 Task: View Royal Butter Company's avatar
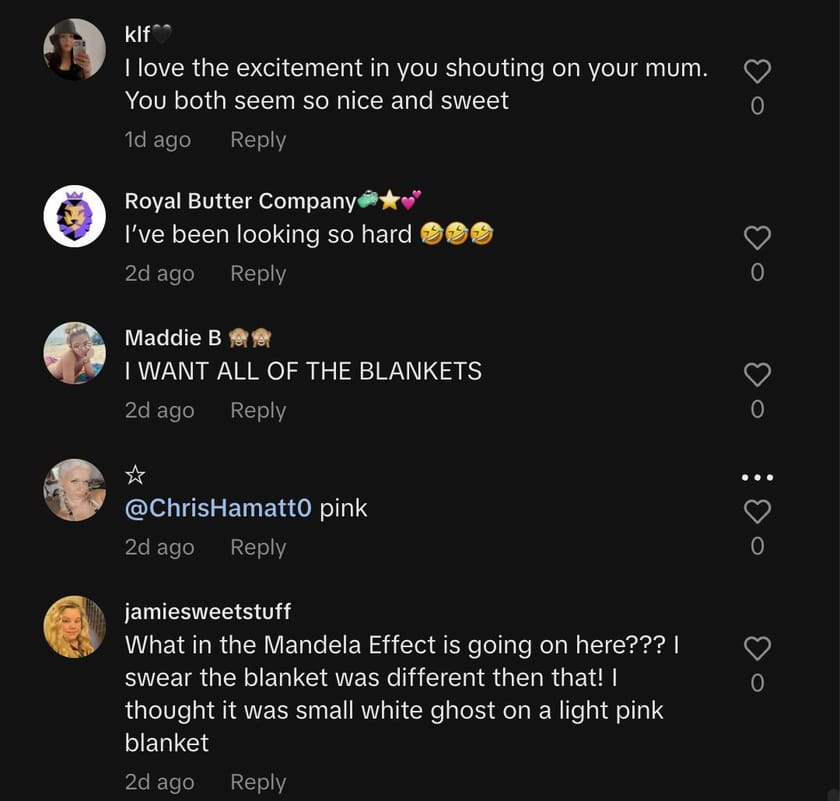pyautogui.click(x=74, y=215)
